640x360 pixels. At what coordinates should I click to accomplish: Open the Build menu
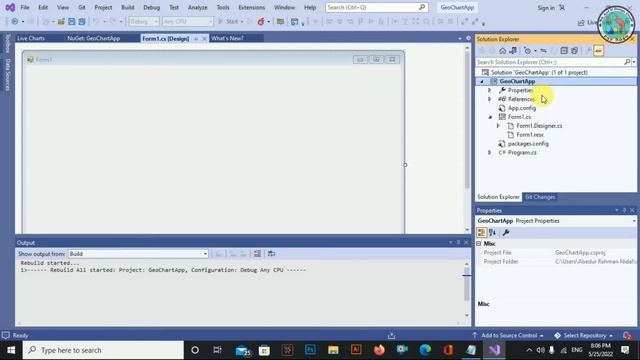(x=128, y=7)
